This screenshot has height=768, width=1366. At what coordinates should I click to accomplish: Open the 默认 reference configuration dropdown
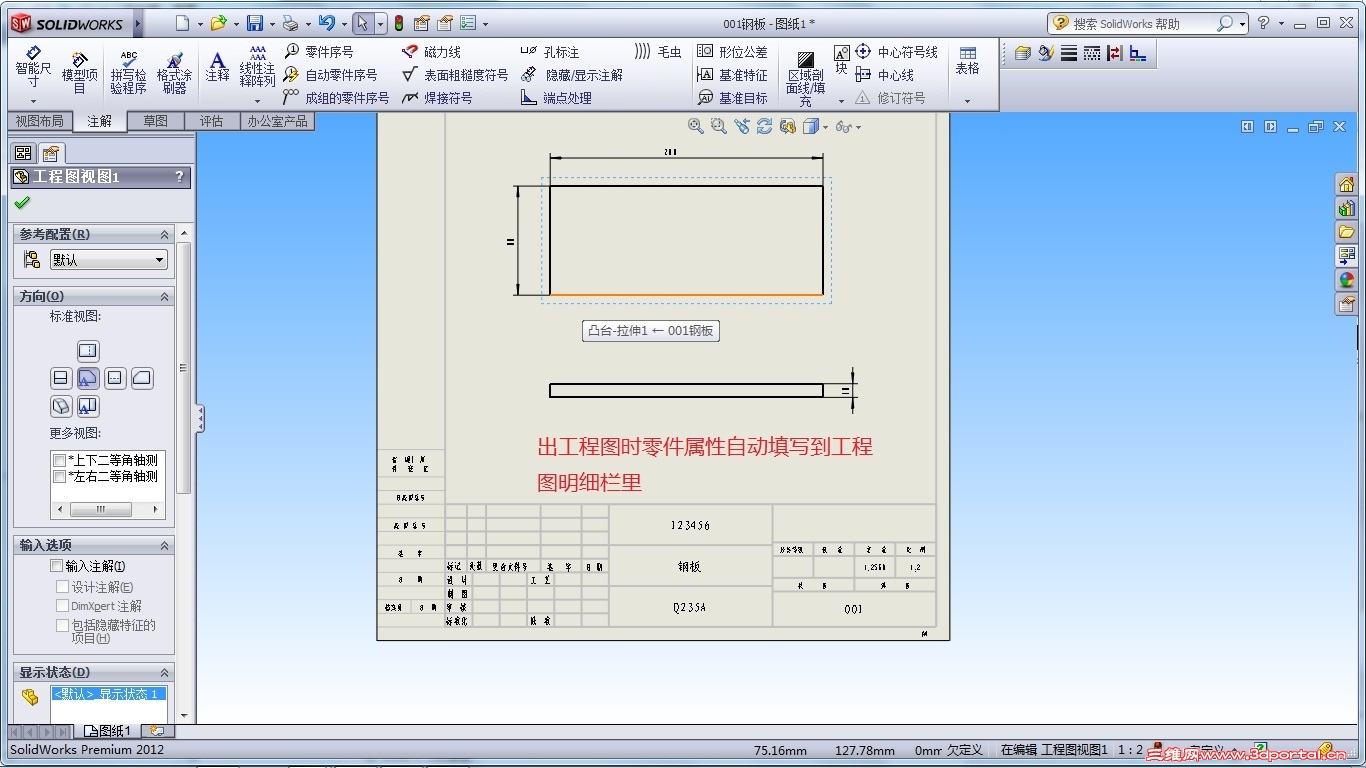coord(108,260)
